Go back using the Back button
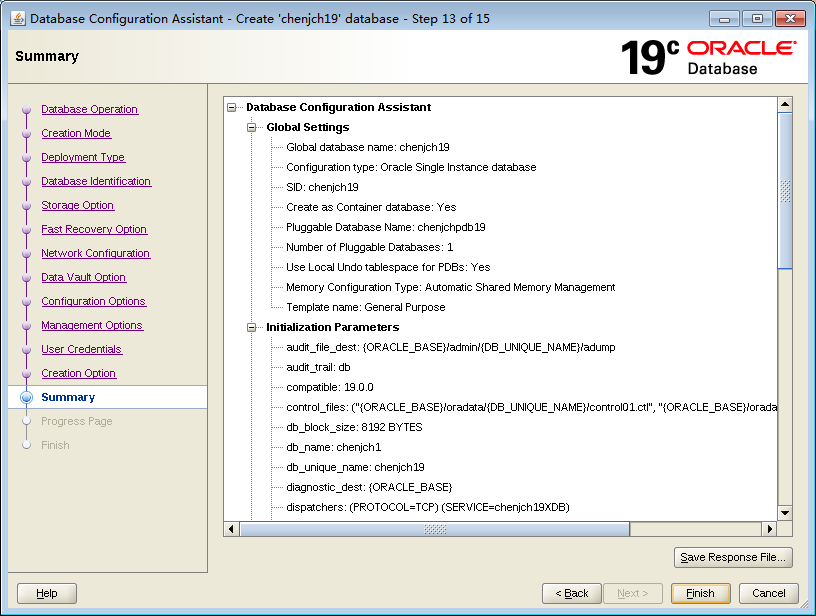This screenshot has width=816, height=616. pyautogui.click(x=572, y=593)
